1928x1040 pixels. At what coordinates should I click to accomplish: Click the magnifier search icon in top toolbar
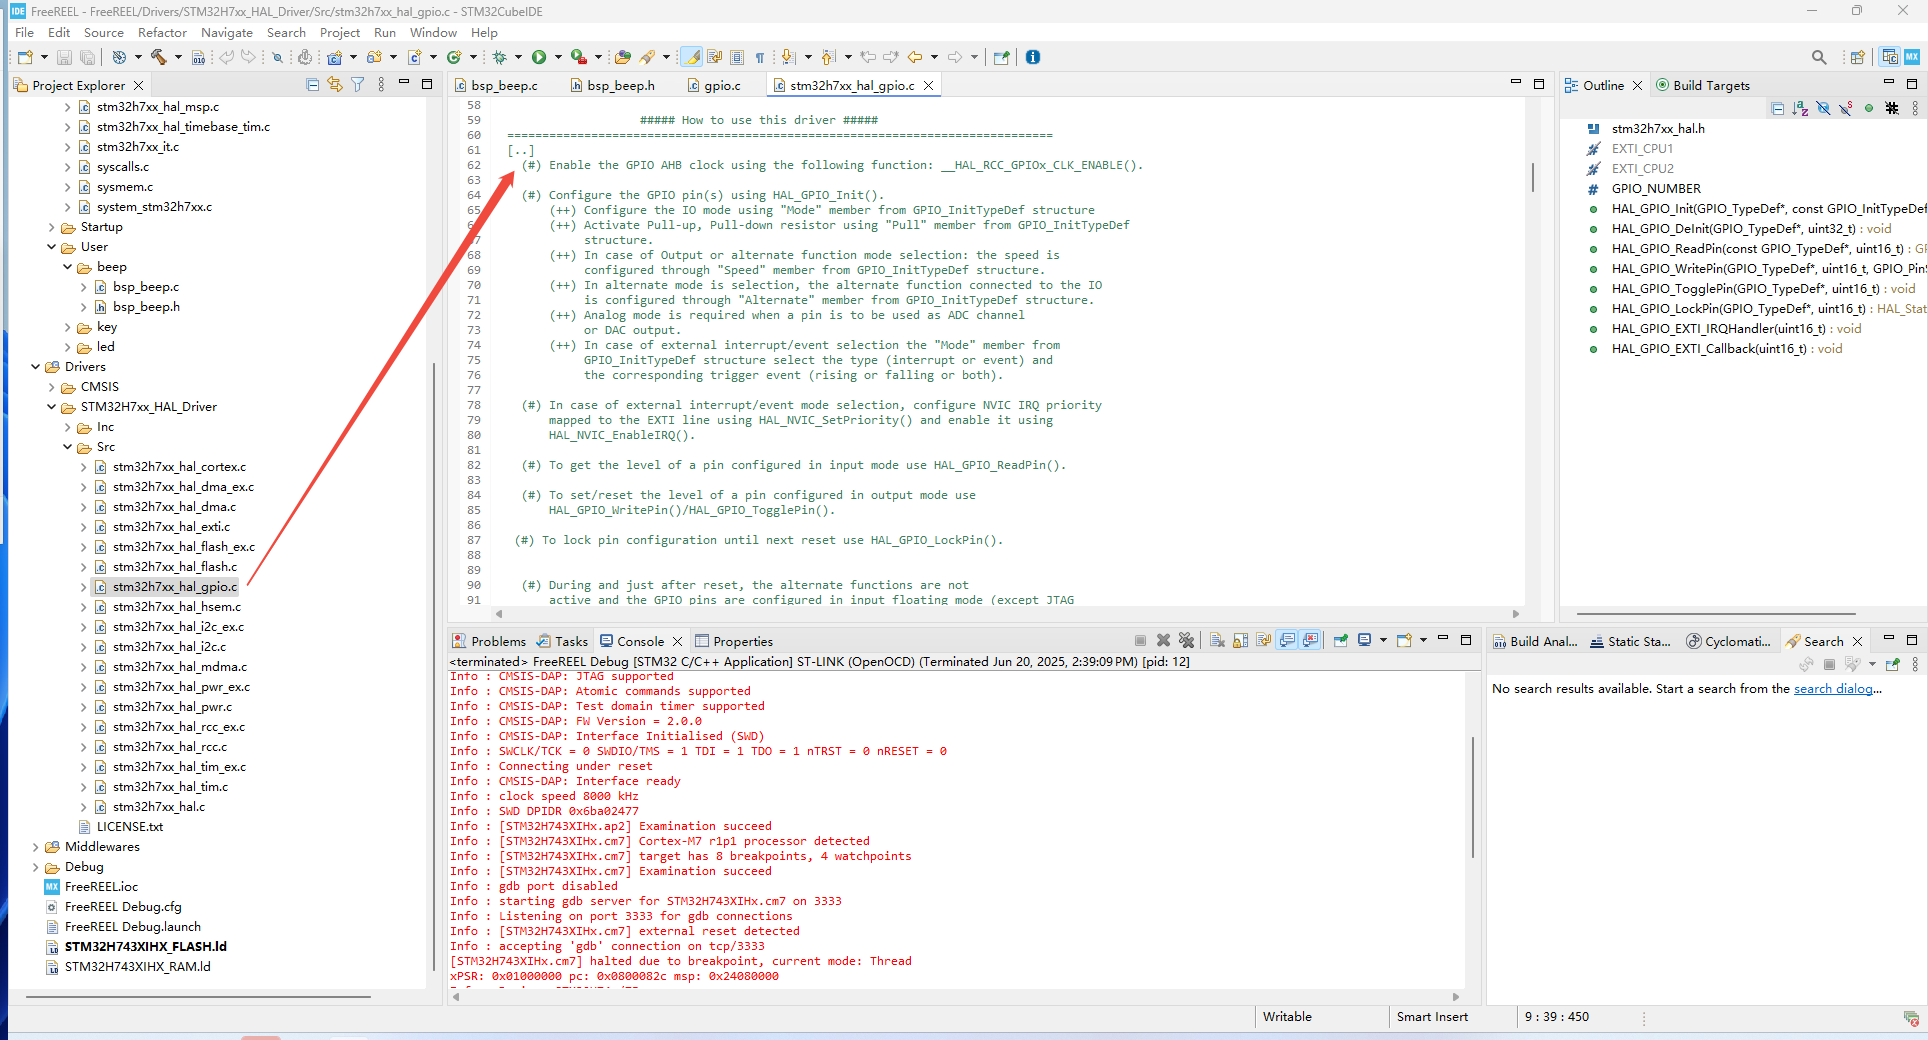coord(1818,57)
